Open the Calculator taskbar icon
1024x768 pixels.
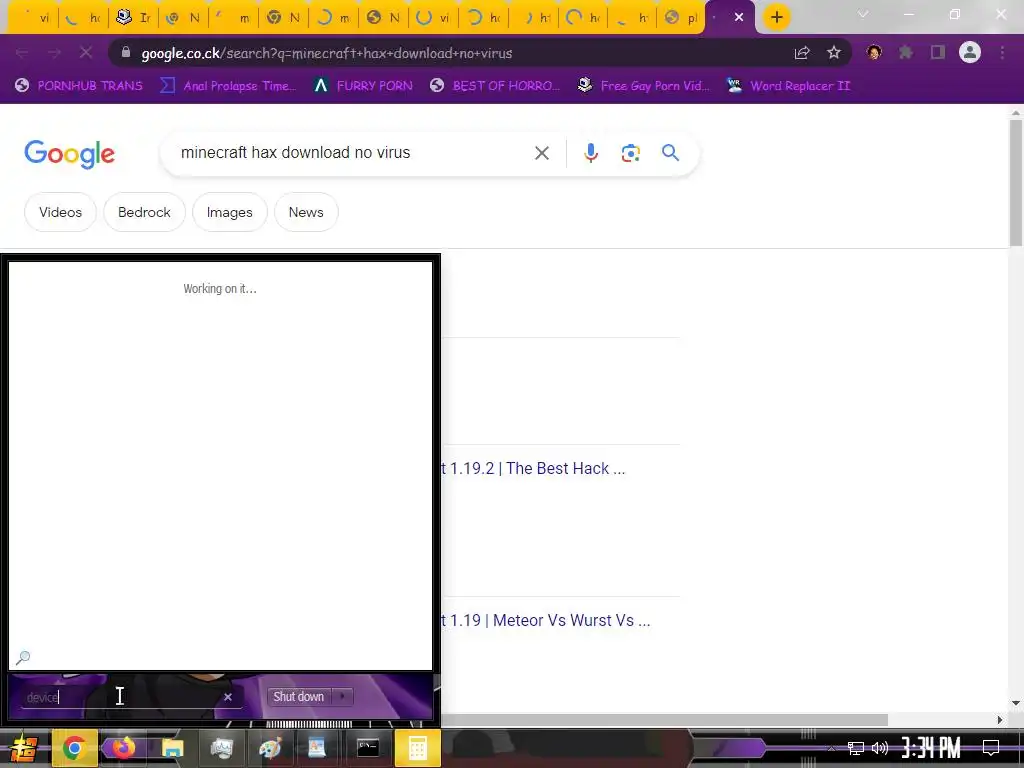[417, 748]
